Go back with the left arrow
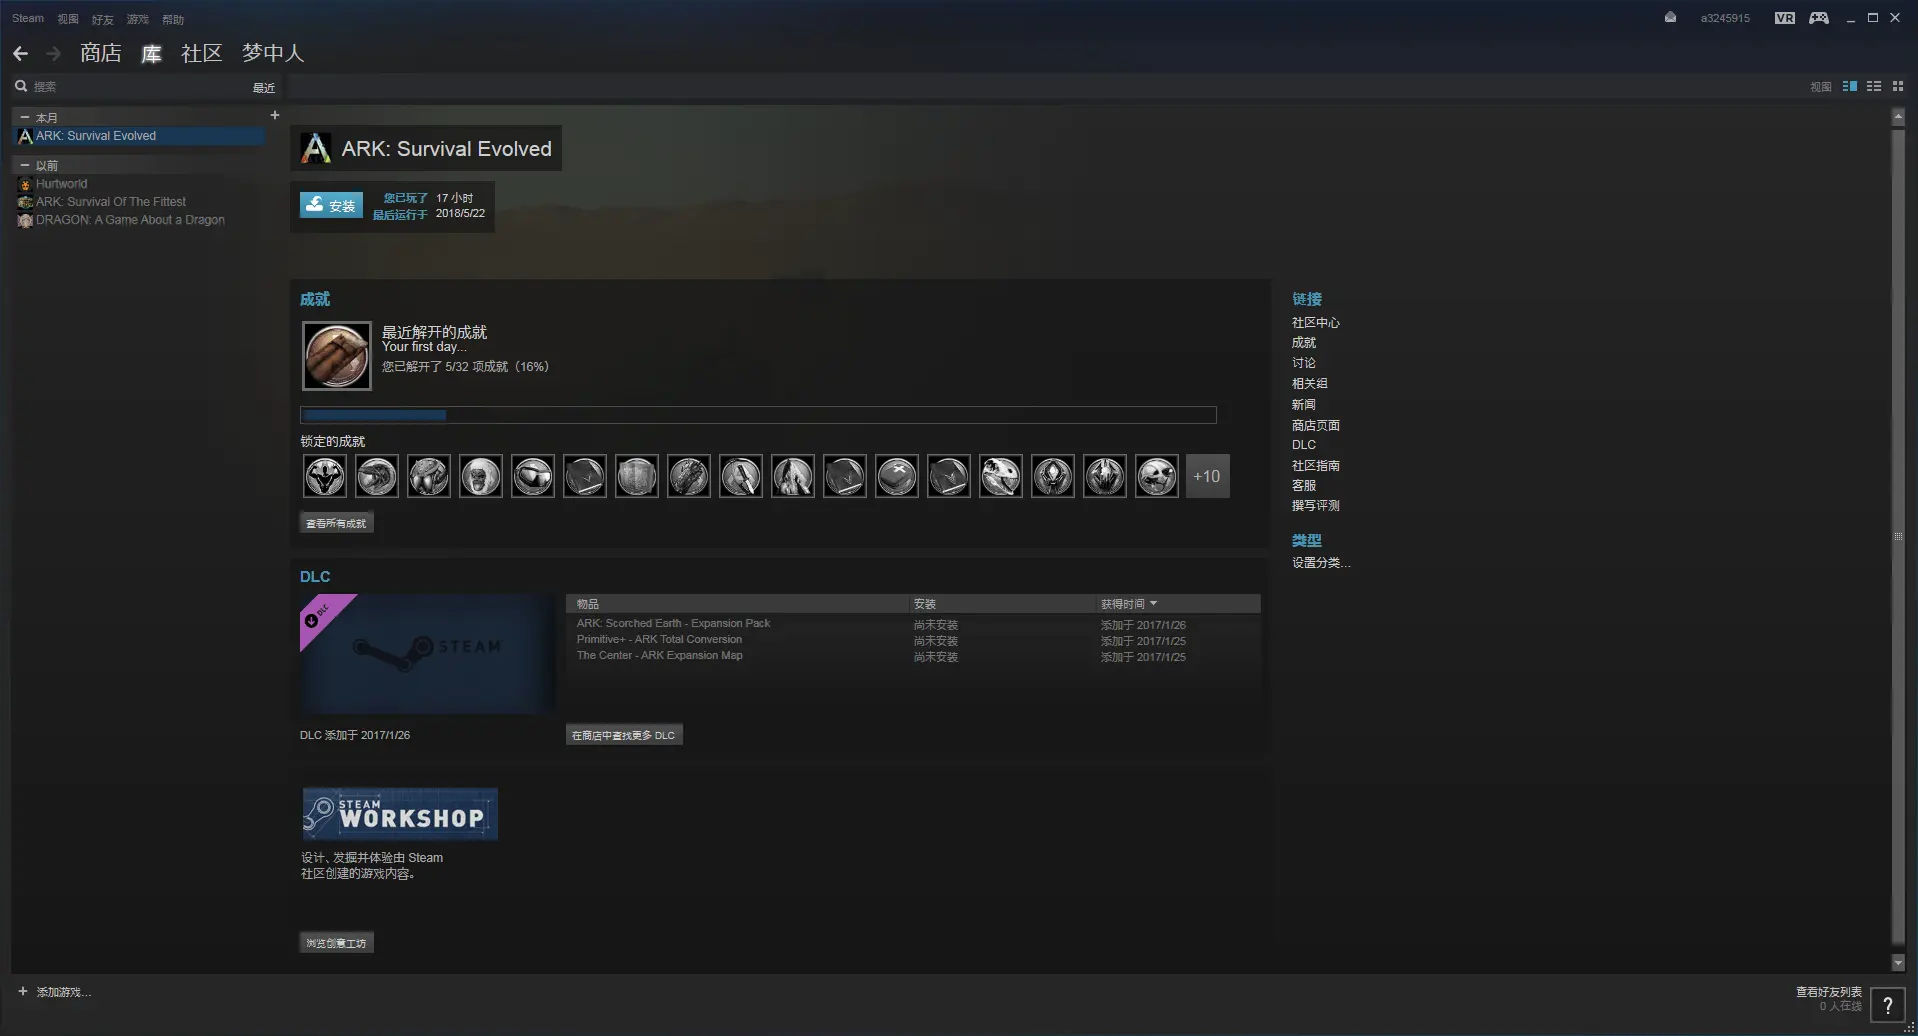Screen dimensions: 1918x1036 [x=20, y=53]
